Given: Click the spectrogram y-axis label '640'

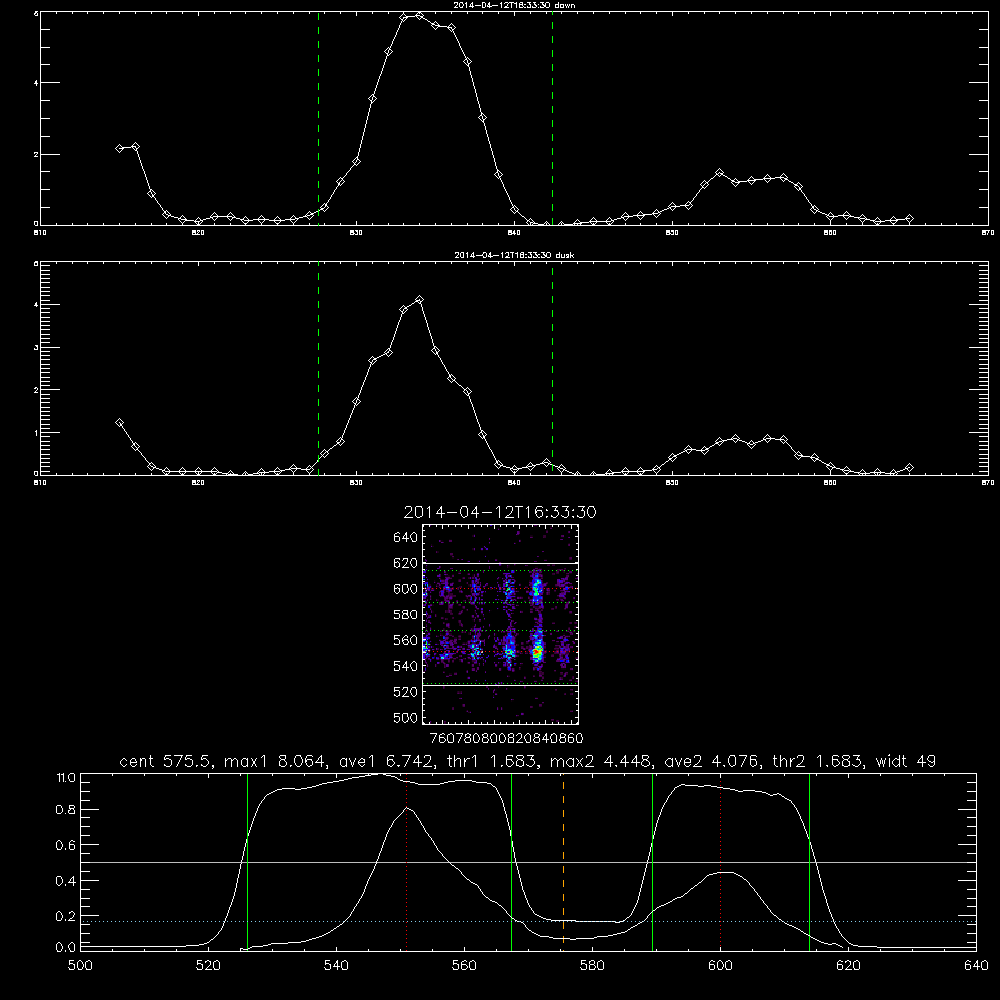Looking at the screenshot, I should [406, 538].
